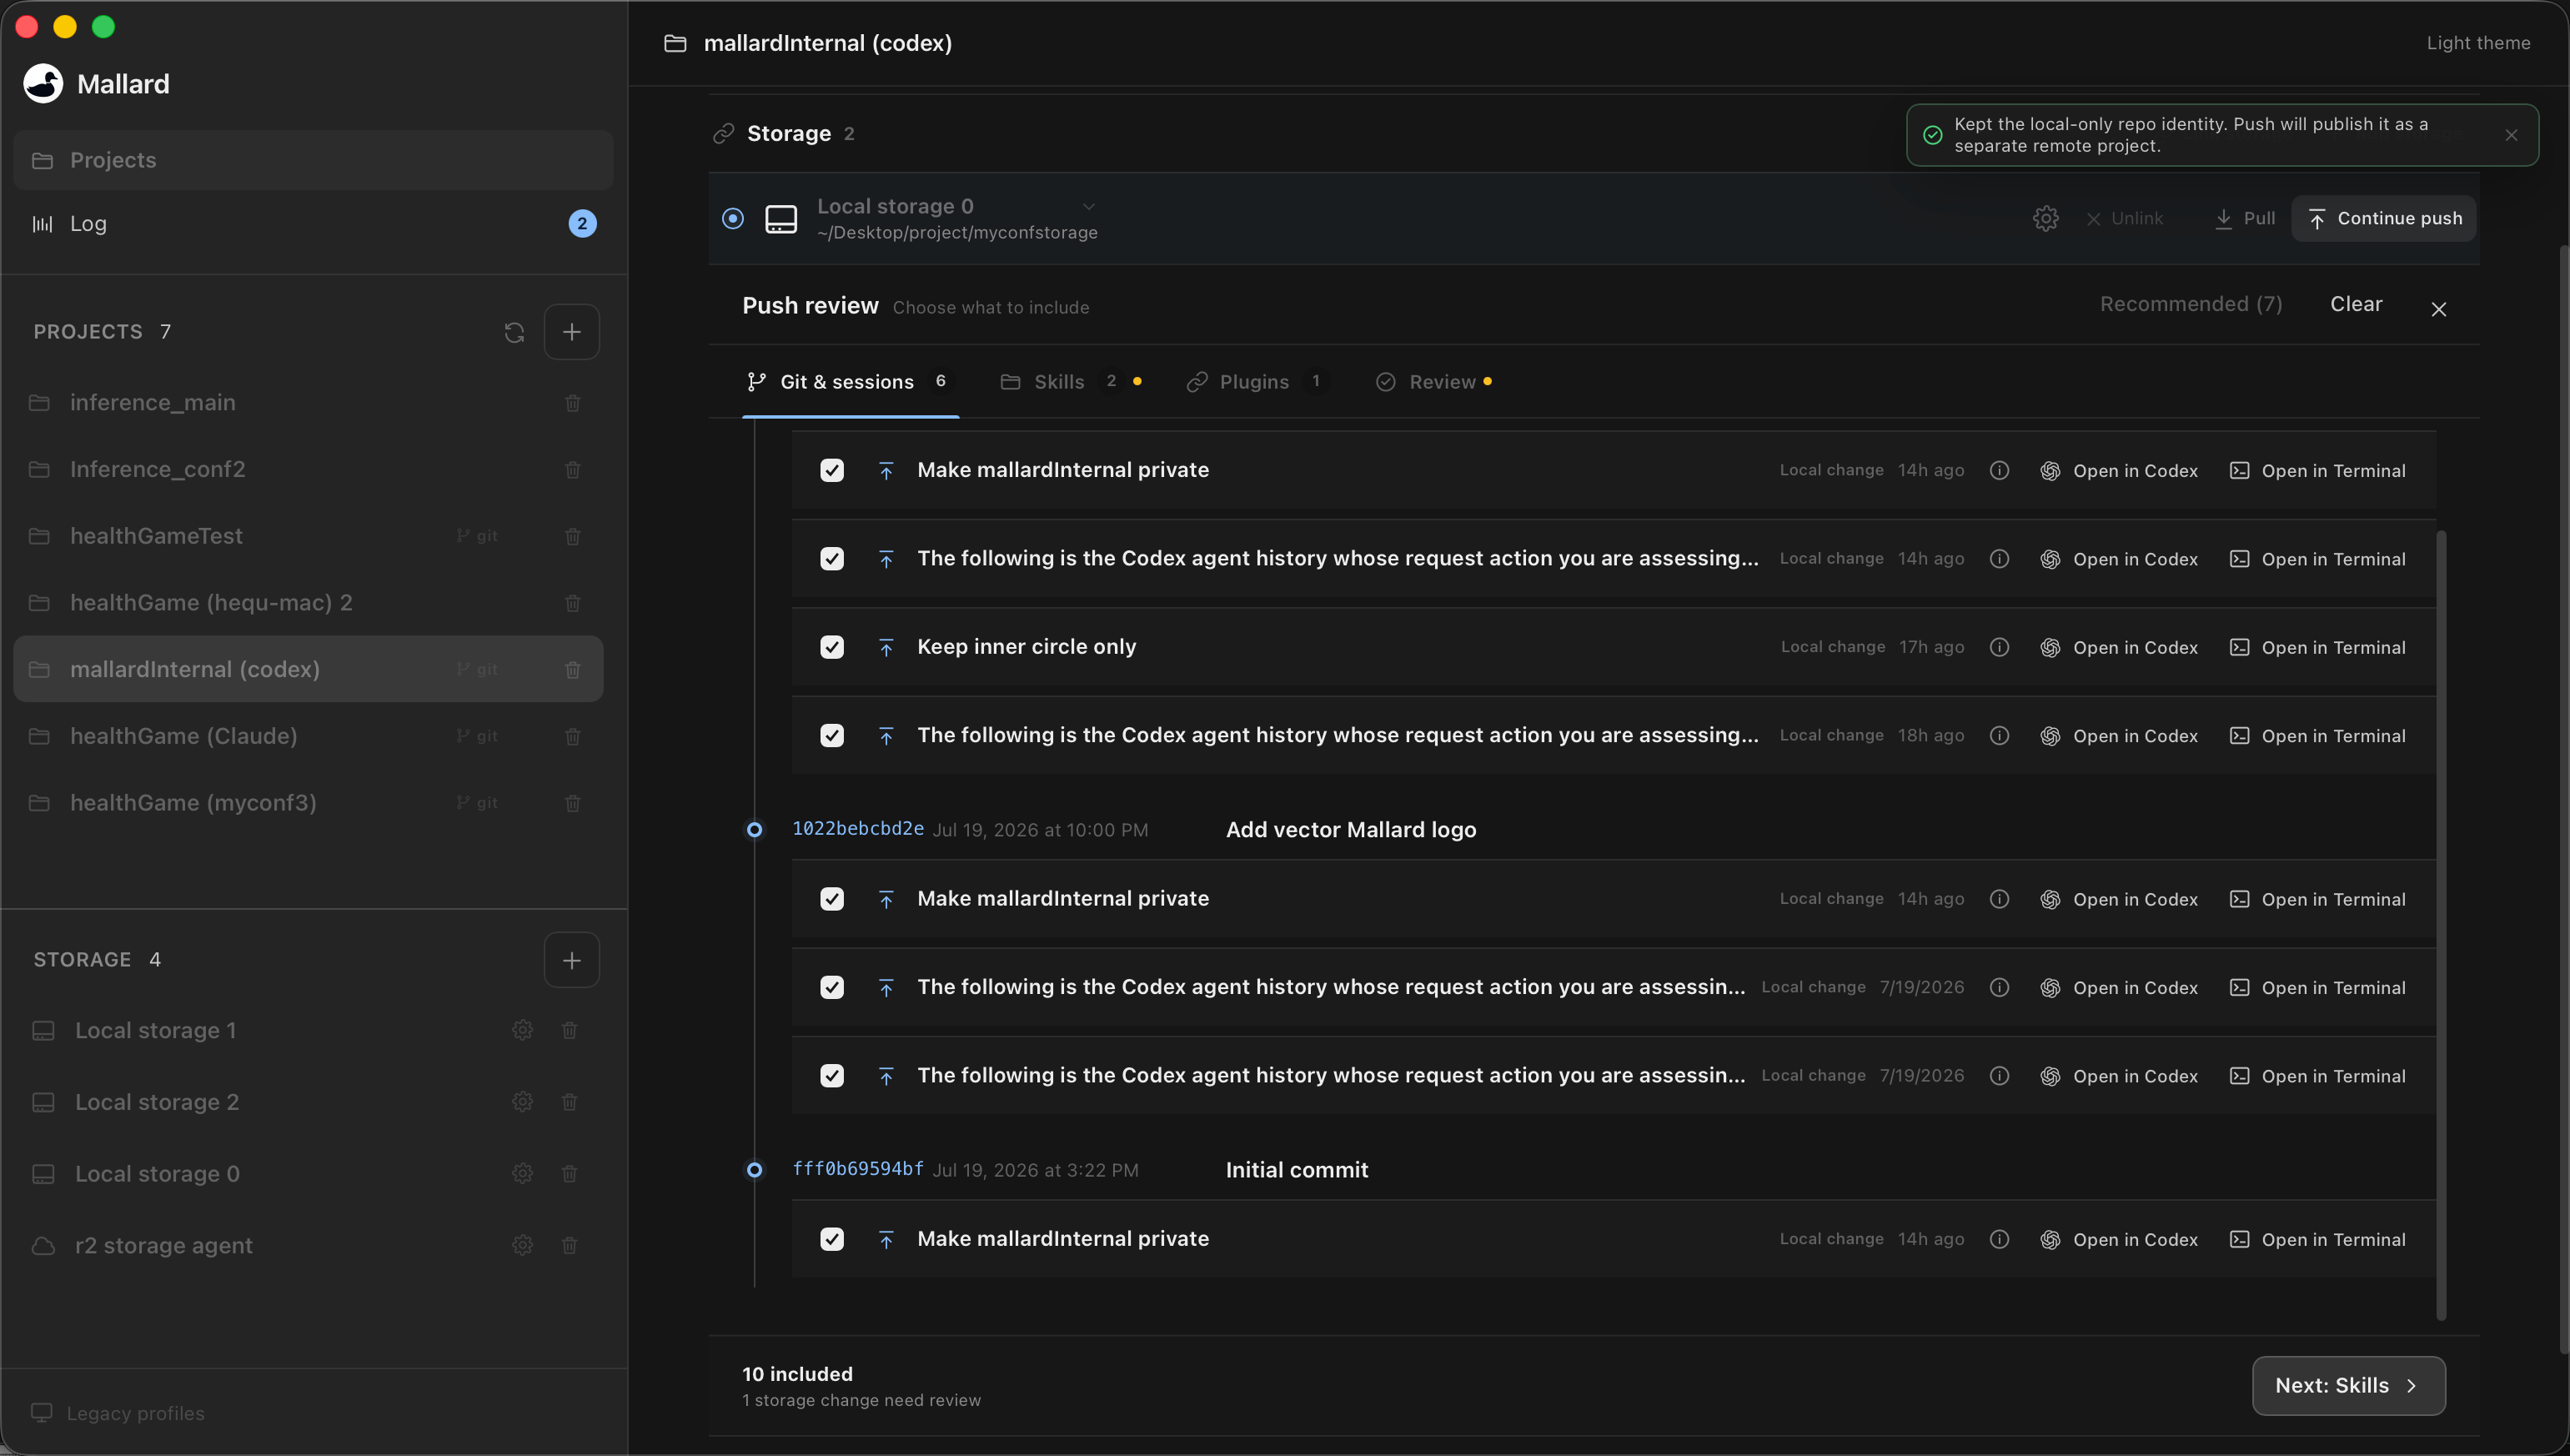Delete r2 storage agent via trash icon
Image resolution: width=2570 pixels, height=1456 pixels.
pos(569,1245)
